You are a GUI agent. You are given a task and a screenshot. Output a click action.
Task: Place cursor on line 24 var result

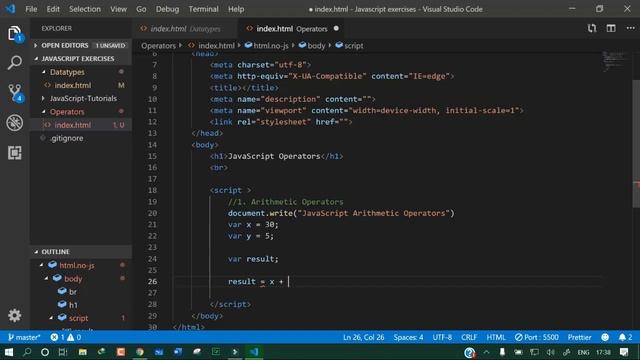pos(253,259)
